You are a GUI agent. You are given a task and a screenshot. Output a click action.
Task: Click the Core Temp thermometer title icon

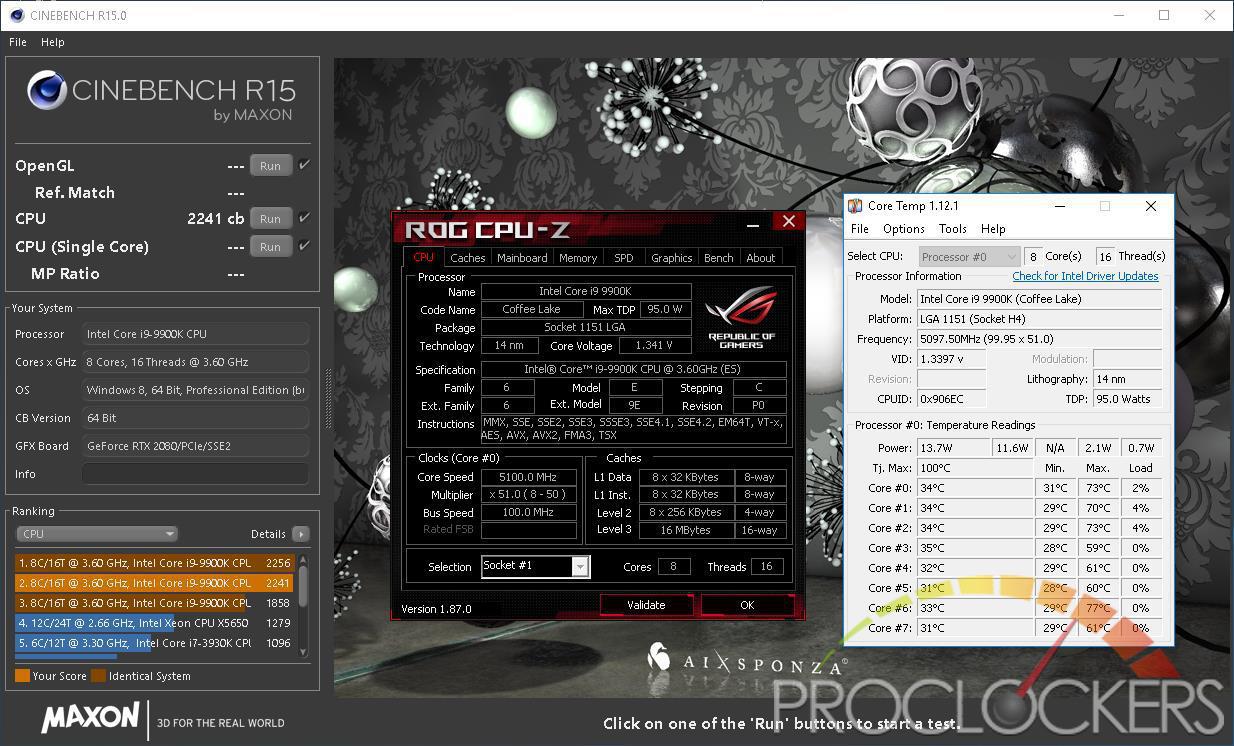pos(855,206)
